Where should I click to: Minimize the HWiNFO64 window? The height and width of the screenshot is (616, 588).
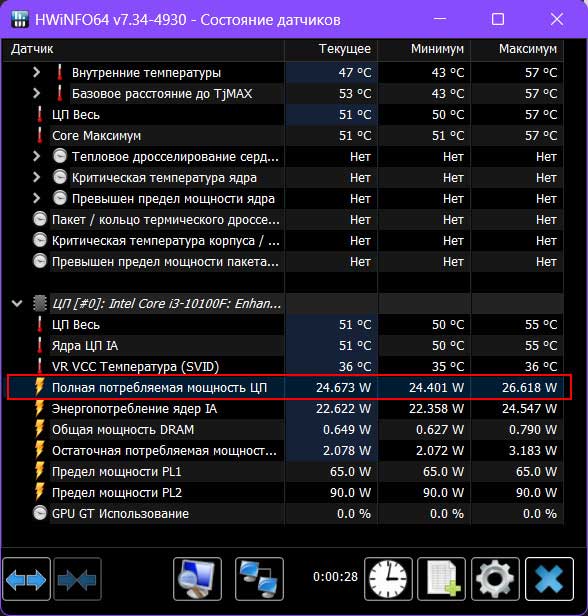point(440,19)
